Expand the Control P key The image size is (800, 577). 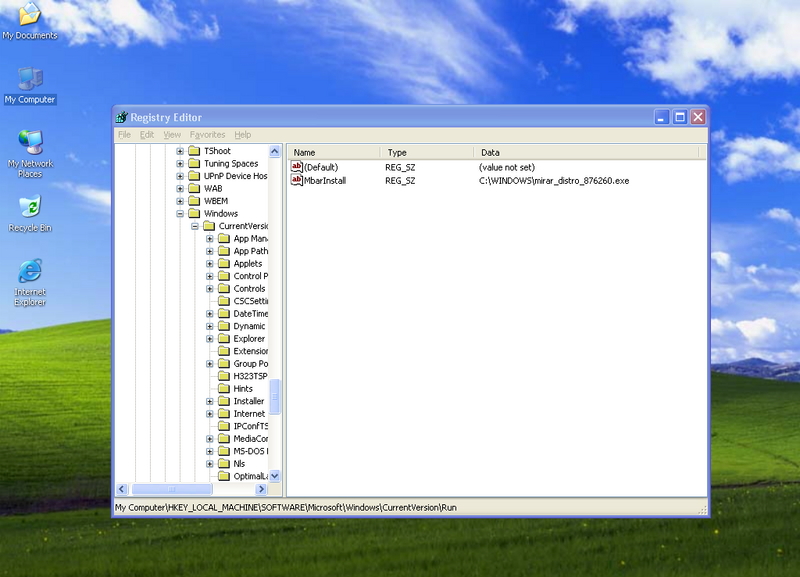(209, 276)
